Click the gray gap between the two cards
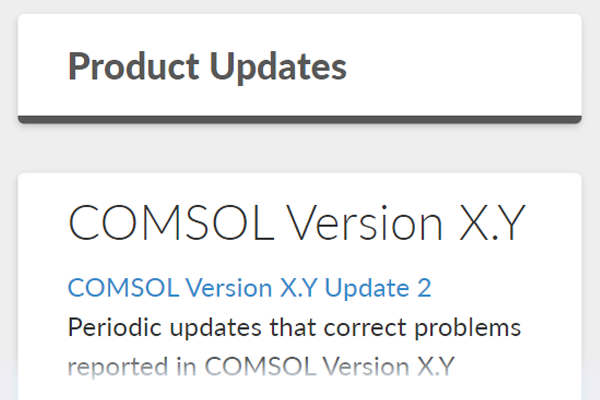 tap(299, 148)
